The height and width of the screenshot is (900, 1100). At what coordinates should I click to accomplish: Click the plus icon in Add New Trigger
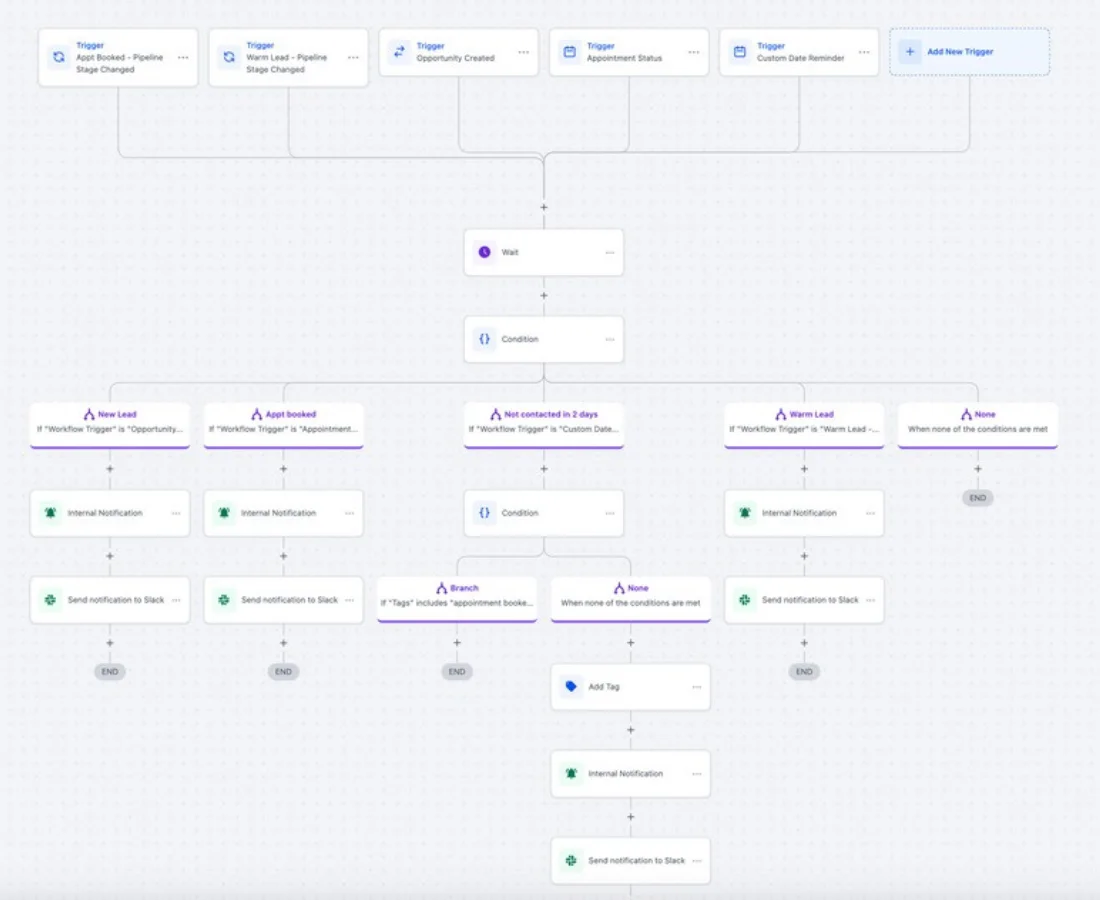tap(910, 52)
